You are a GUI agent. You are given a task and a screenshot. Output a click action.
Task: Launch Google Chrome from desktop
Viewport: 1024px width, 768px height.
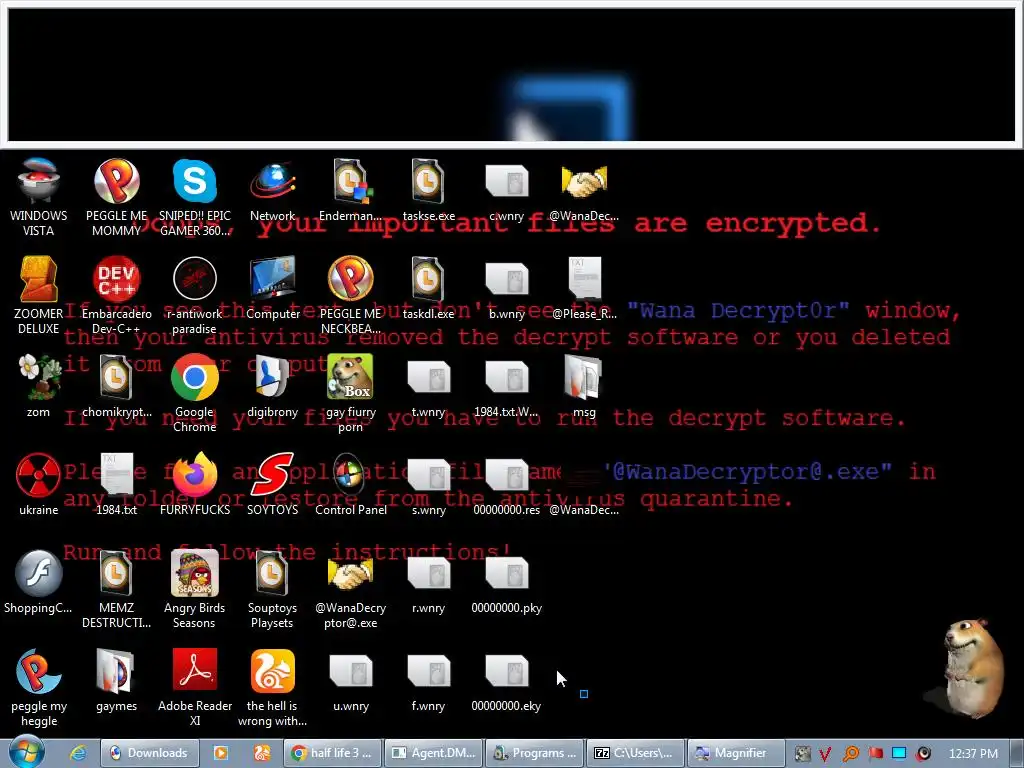[195, 392]
